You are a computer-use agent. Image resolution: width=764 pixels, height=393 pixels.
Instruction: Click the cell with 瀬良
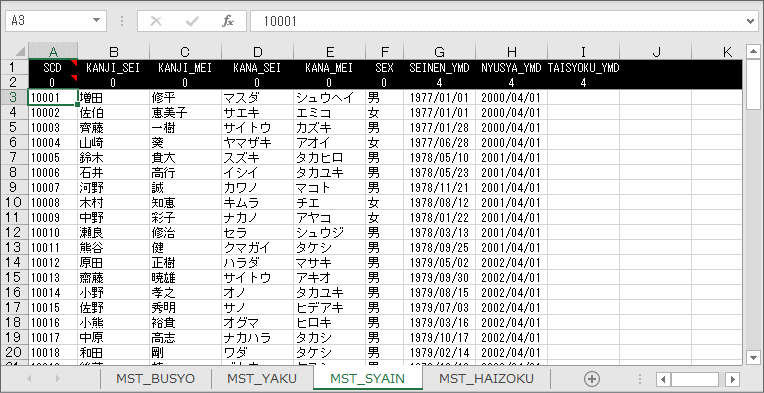point(114,232)
